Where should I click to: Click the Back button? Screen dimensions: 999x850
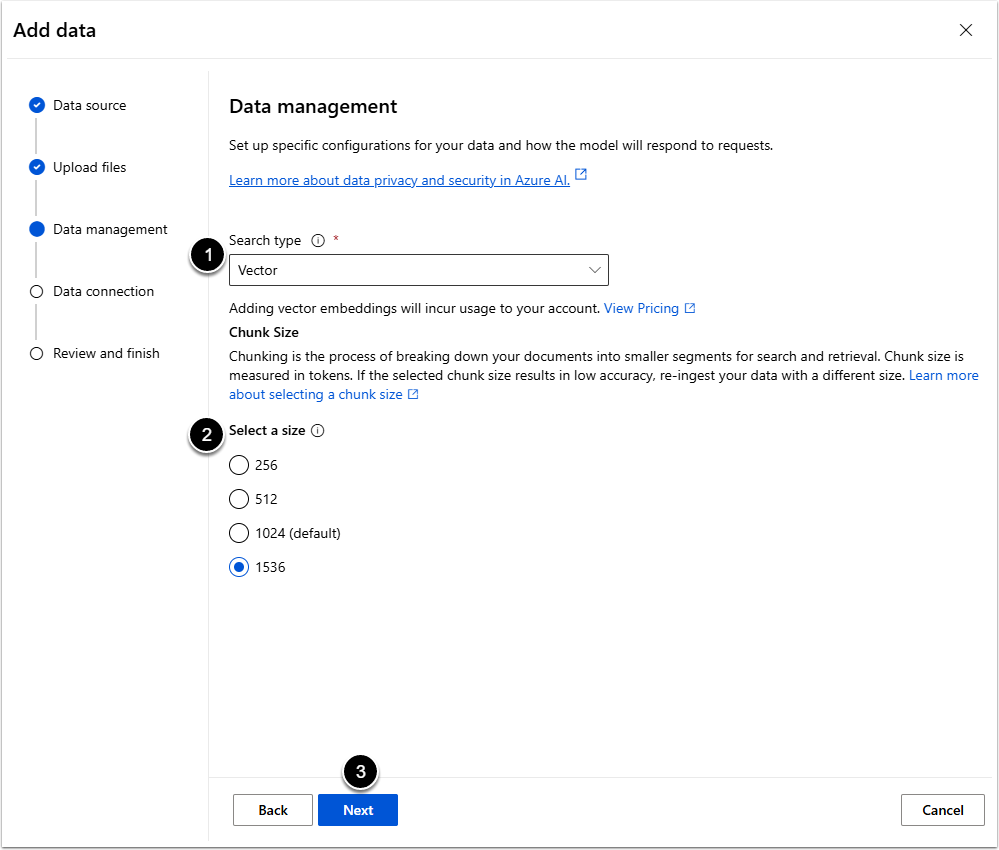click(x=272, y=810)
